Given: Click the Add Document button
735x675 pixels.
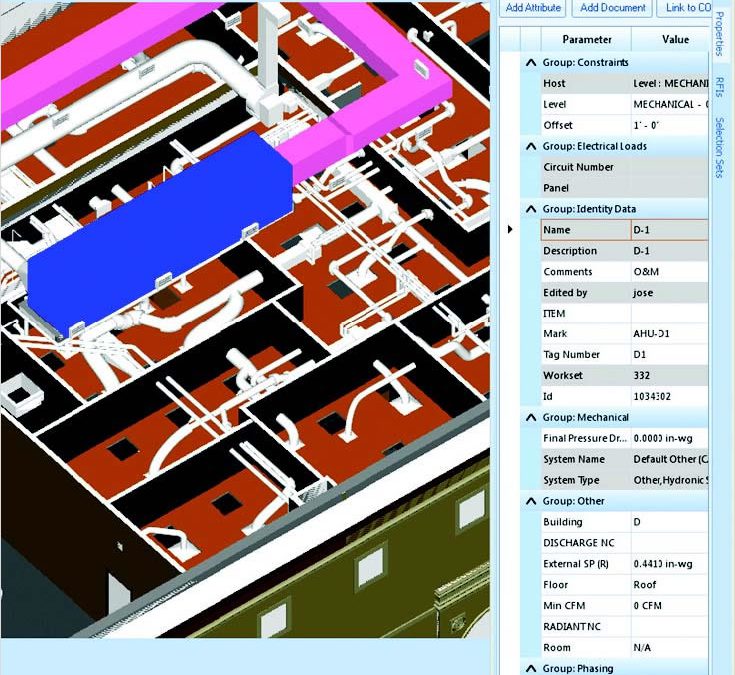Looking at the screenshot, I should click(x=610, y=8).
